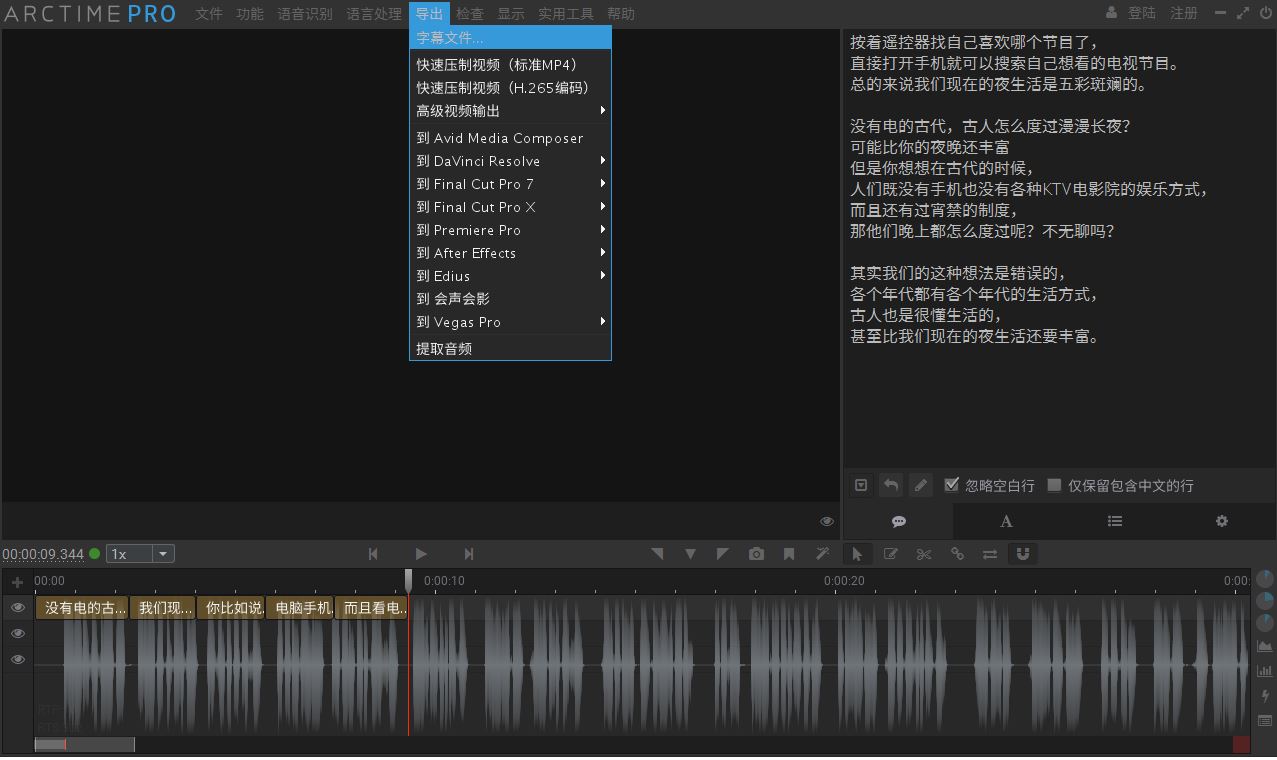Click the pencil icon in the text panel
The image size is (1277, 760).
click(921, 485)
